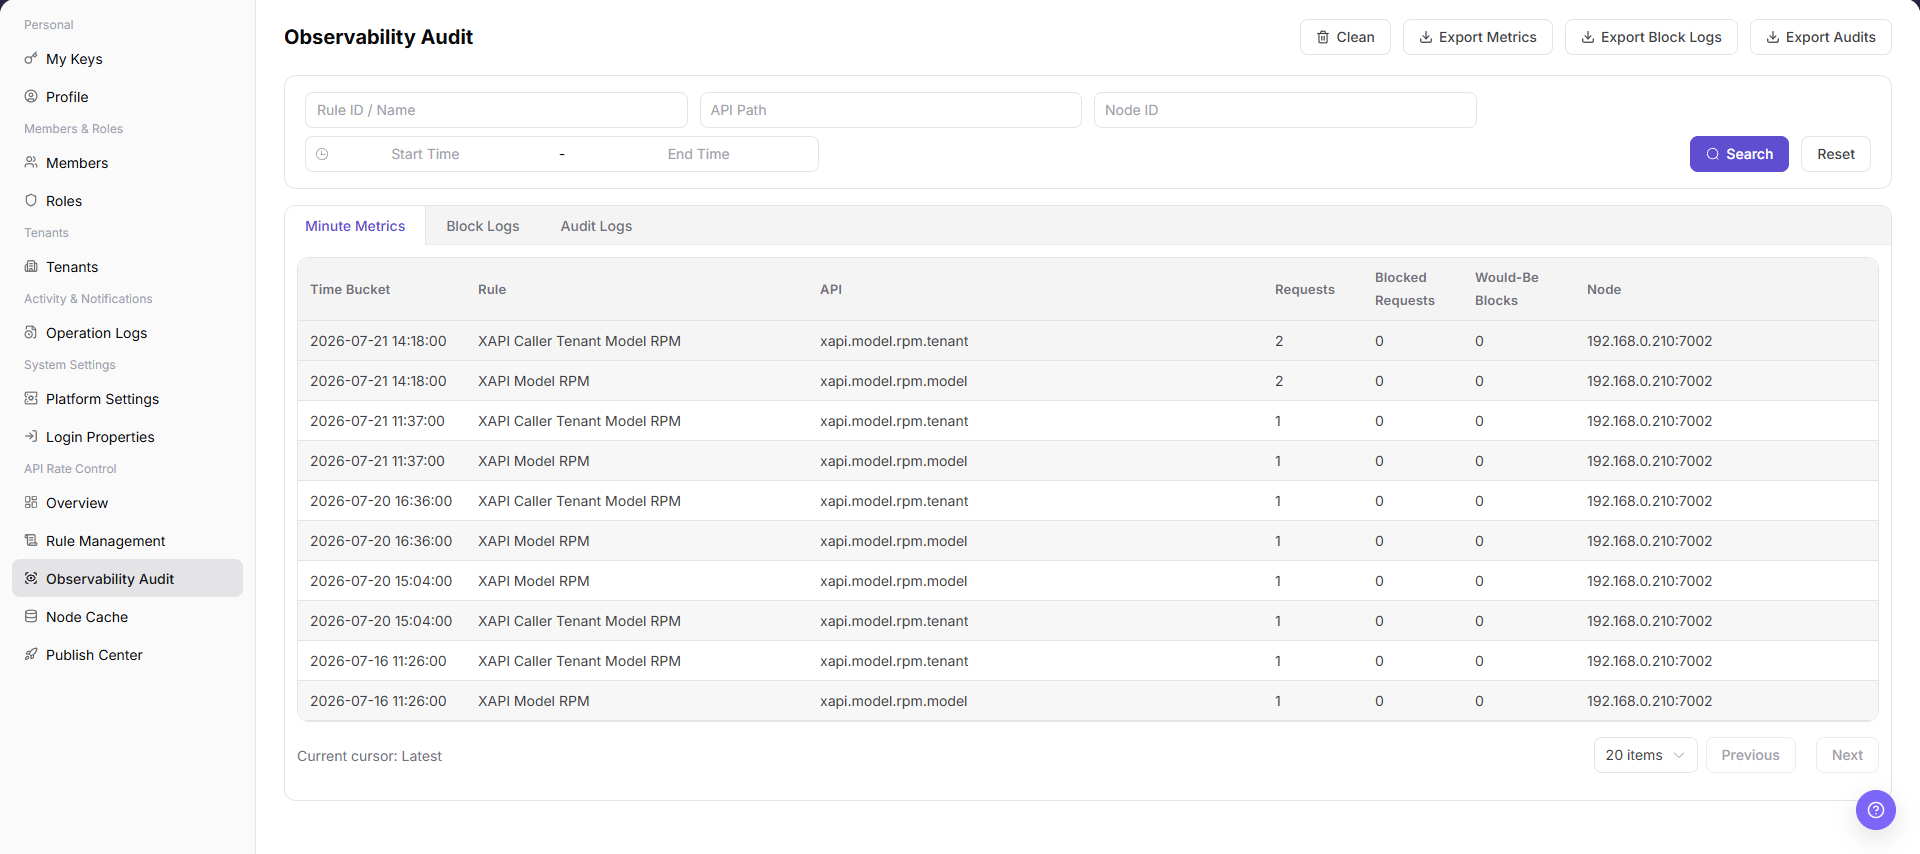The height and width of the screenshot is (854, 1920).
Task: Click the download icon on Export Block Logs
Action: click(1588, 37)
